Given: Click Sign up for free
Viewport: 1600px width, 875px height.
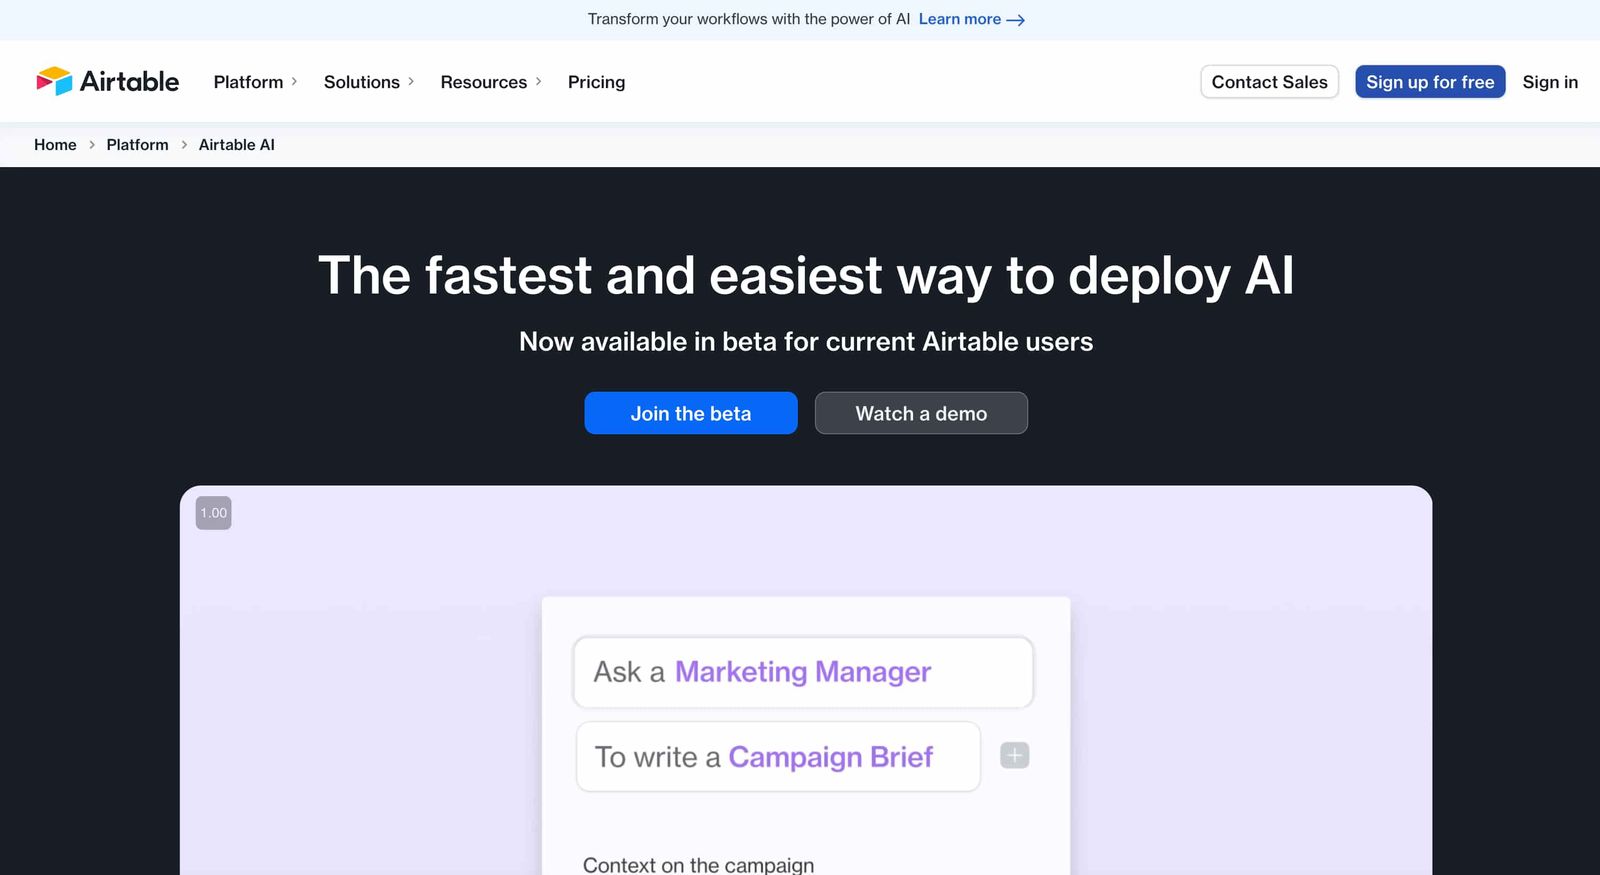Looking at the screenshot, I should pos(1430,82).
